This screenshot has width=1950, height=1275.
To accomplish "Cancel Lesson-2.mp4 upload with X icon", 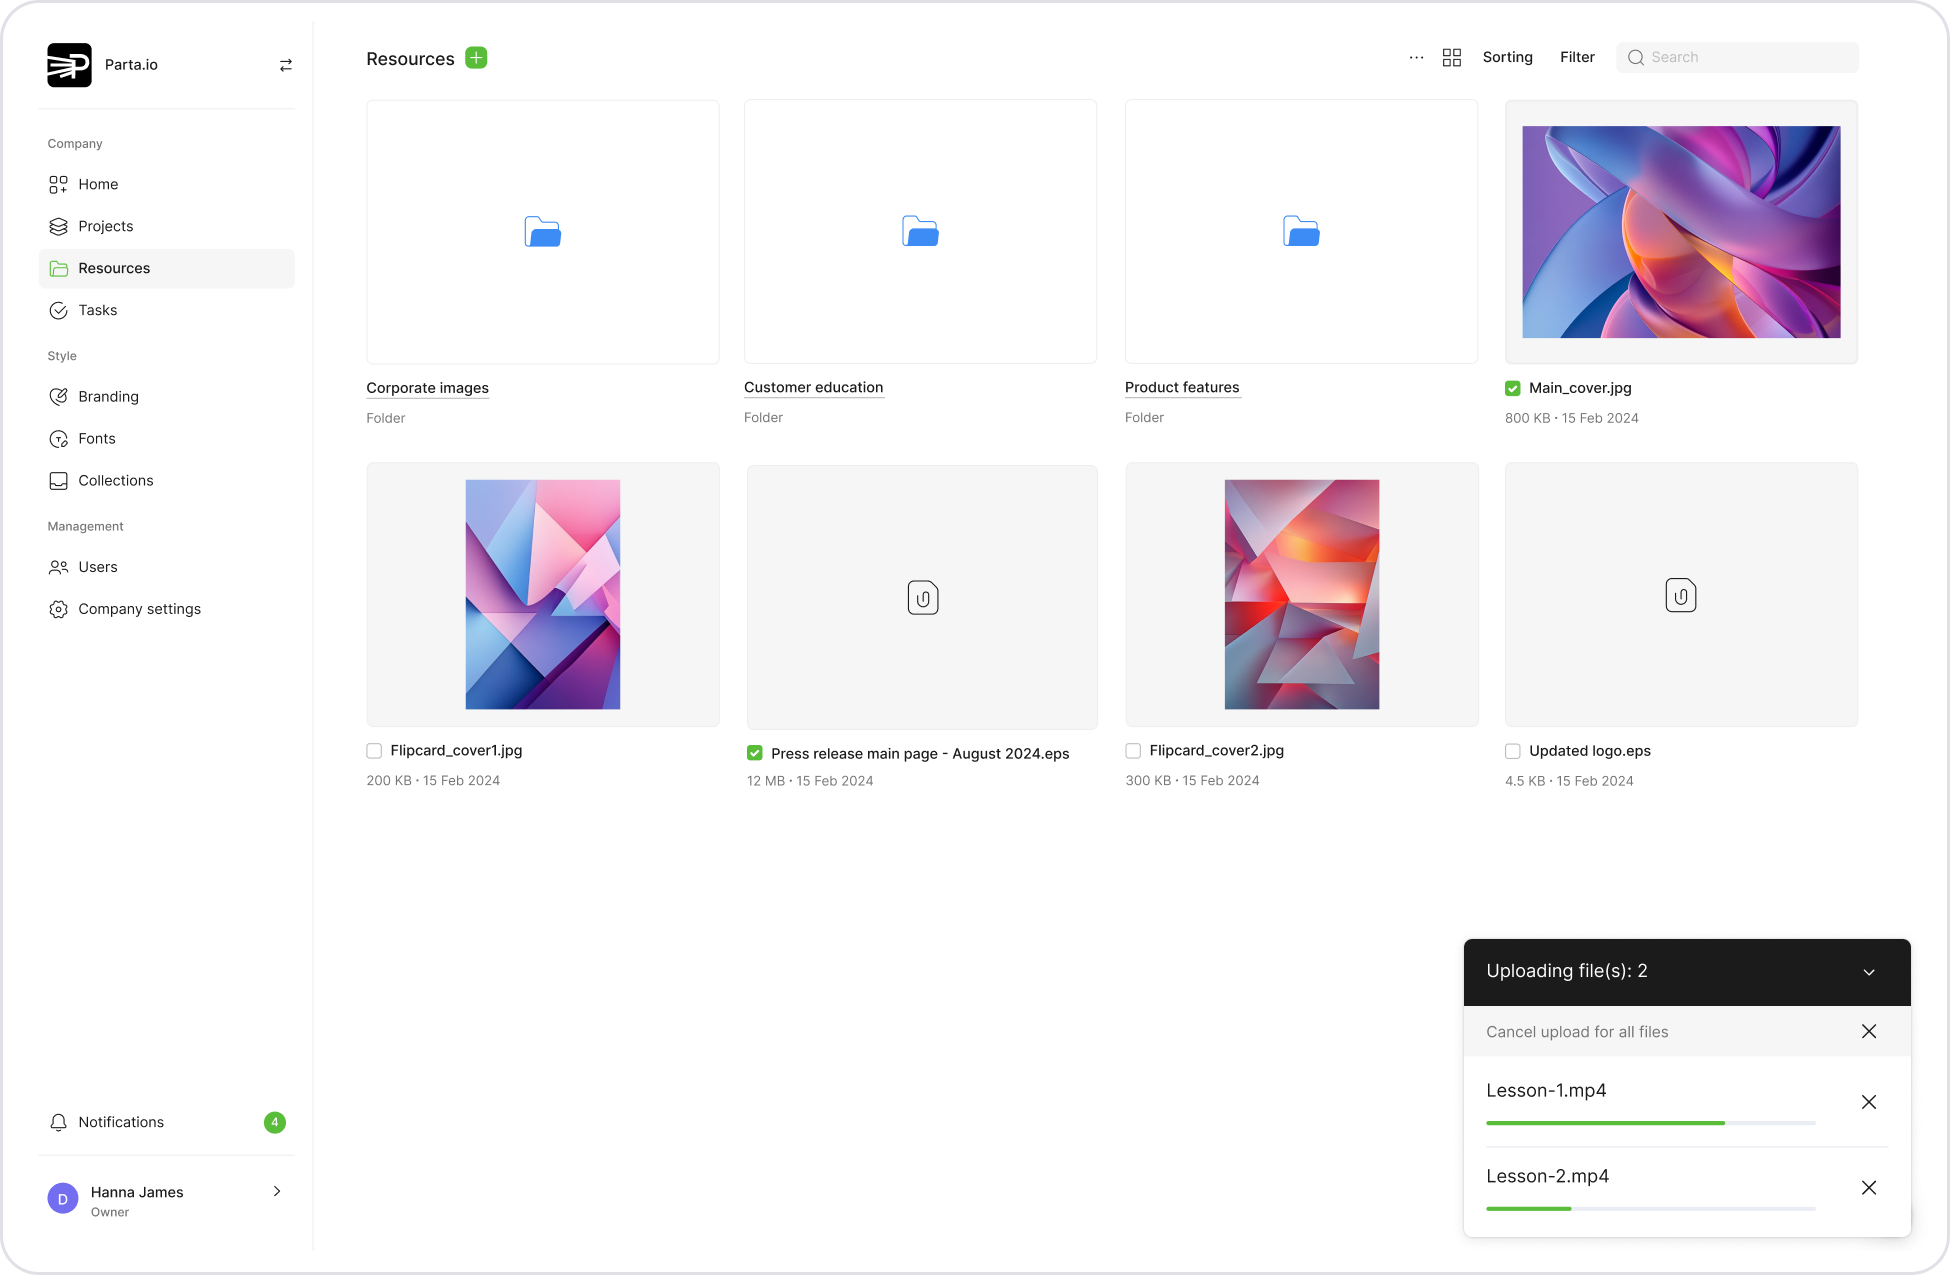I will [x=1868, y=1188].
